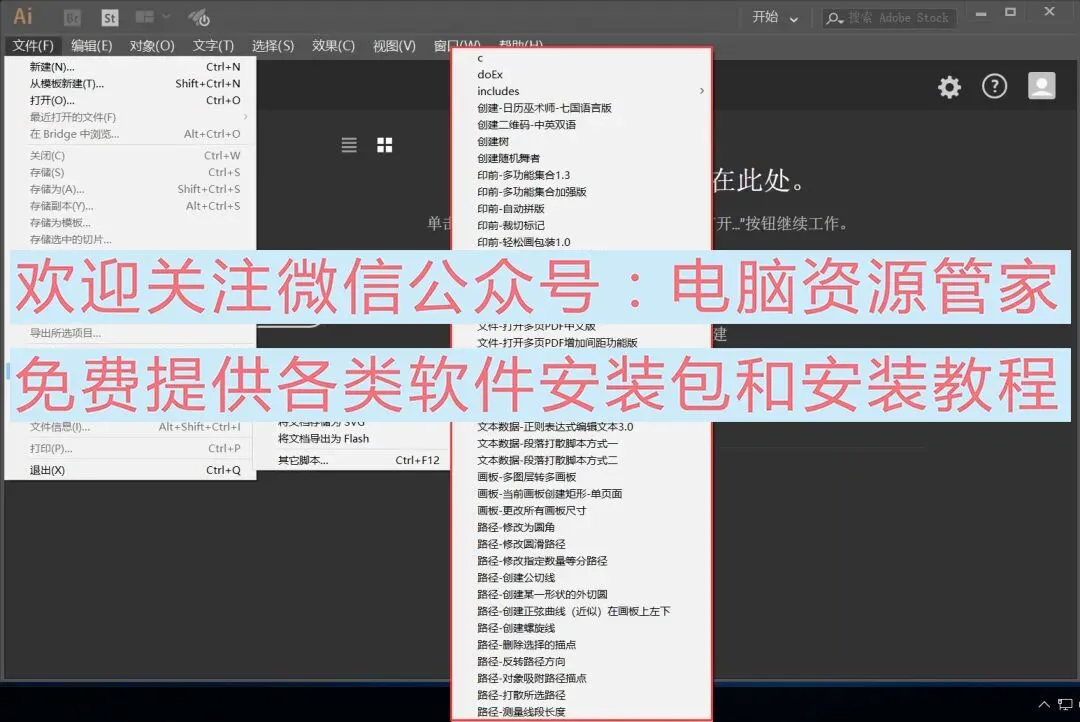The height and width of the screenshot is (722, 1080).
Task: Open the user account profile icon
Action: 1041,86
